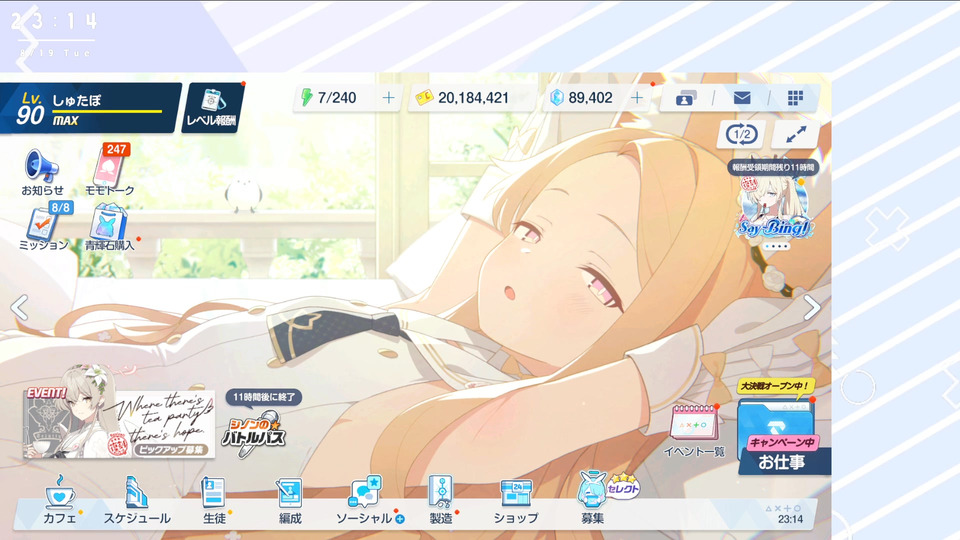Open the お知らせ megaphone notices
The height and width of the screenshot is (540, 960).
(42, 171)
